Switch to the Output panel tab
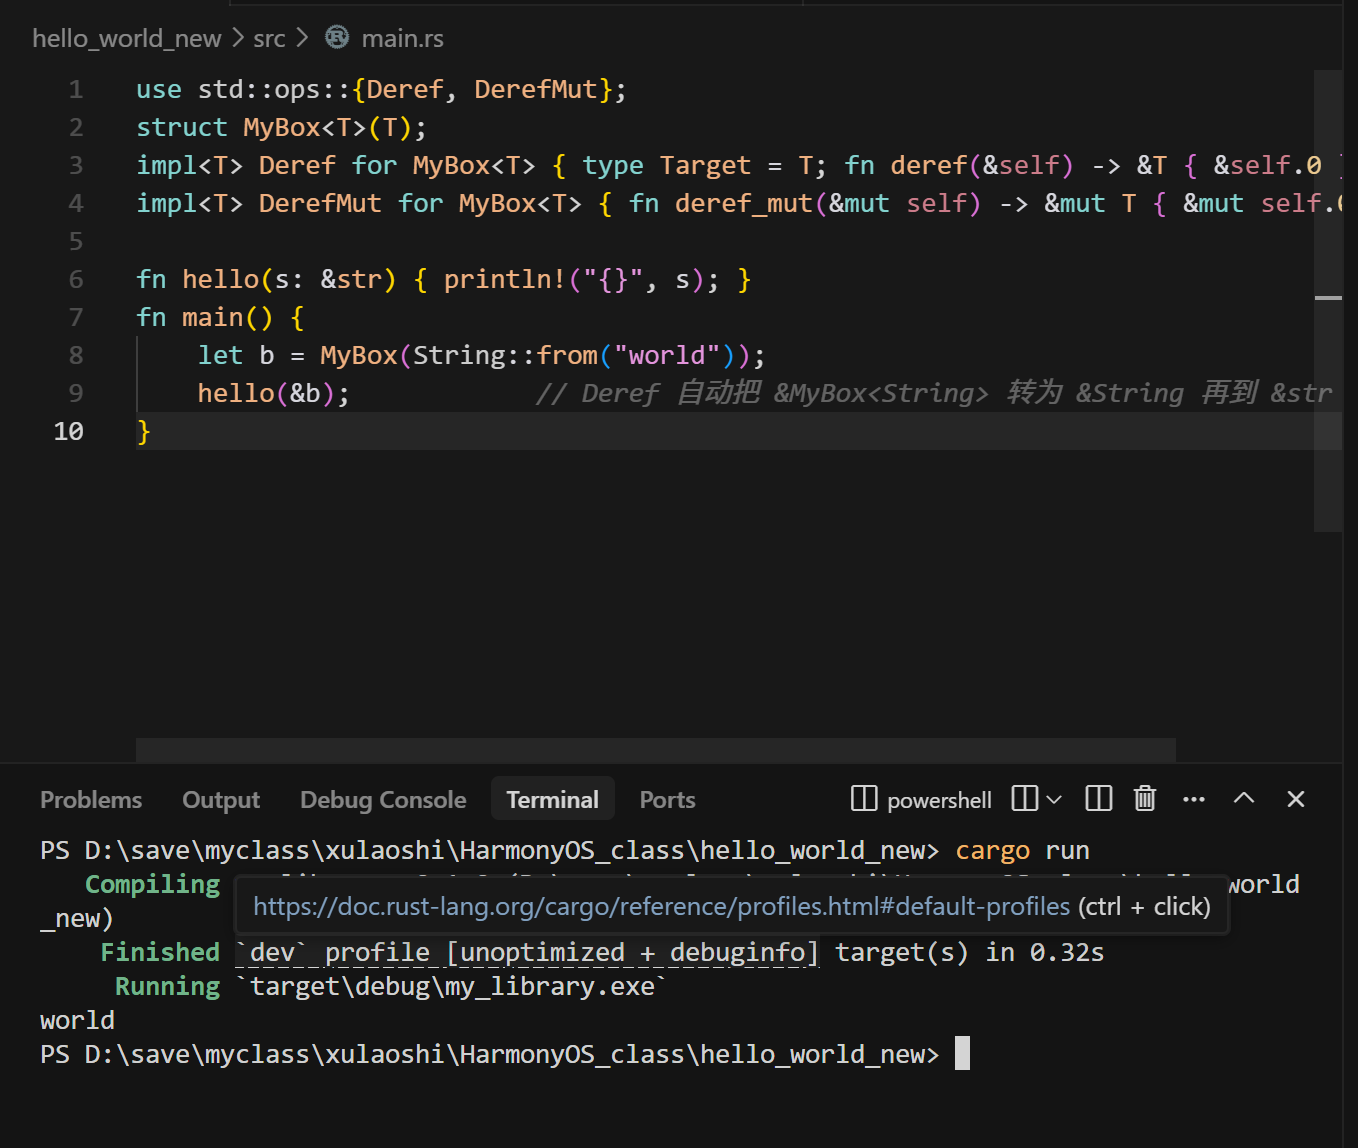This screenshot has height=1148, width=1358. [221, 800]
